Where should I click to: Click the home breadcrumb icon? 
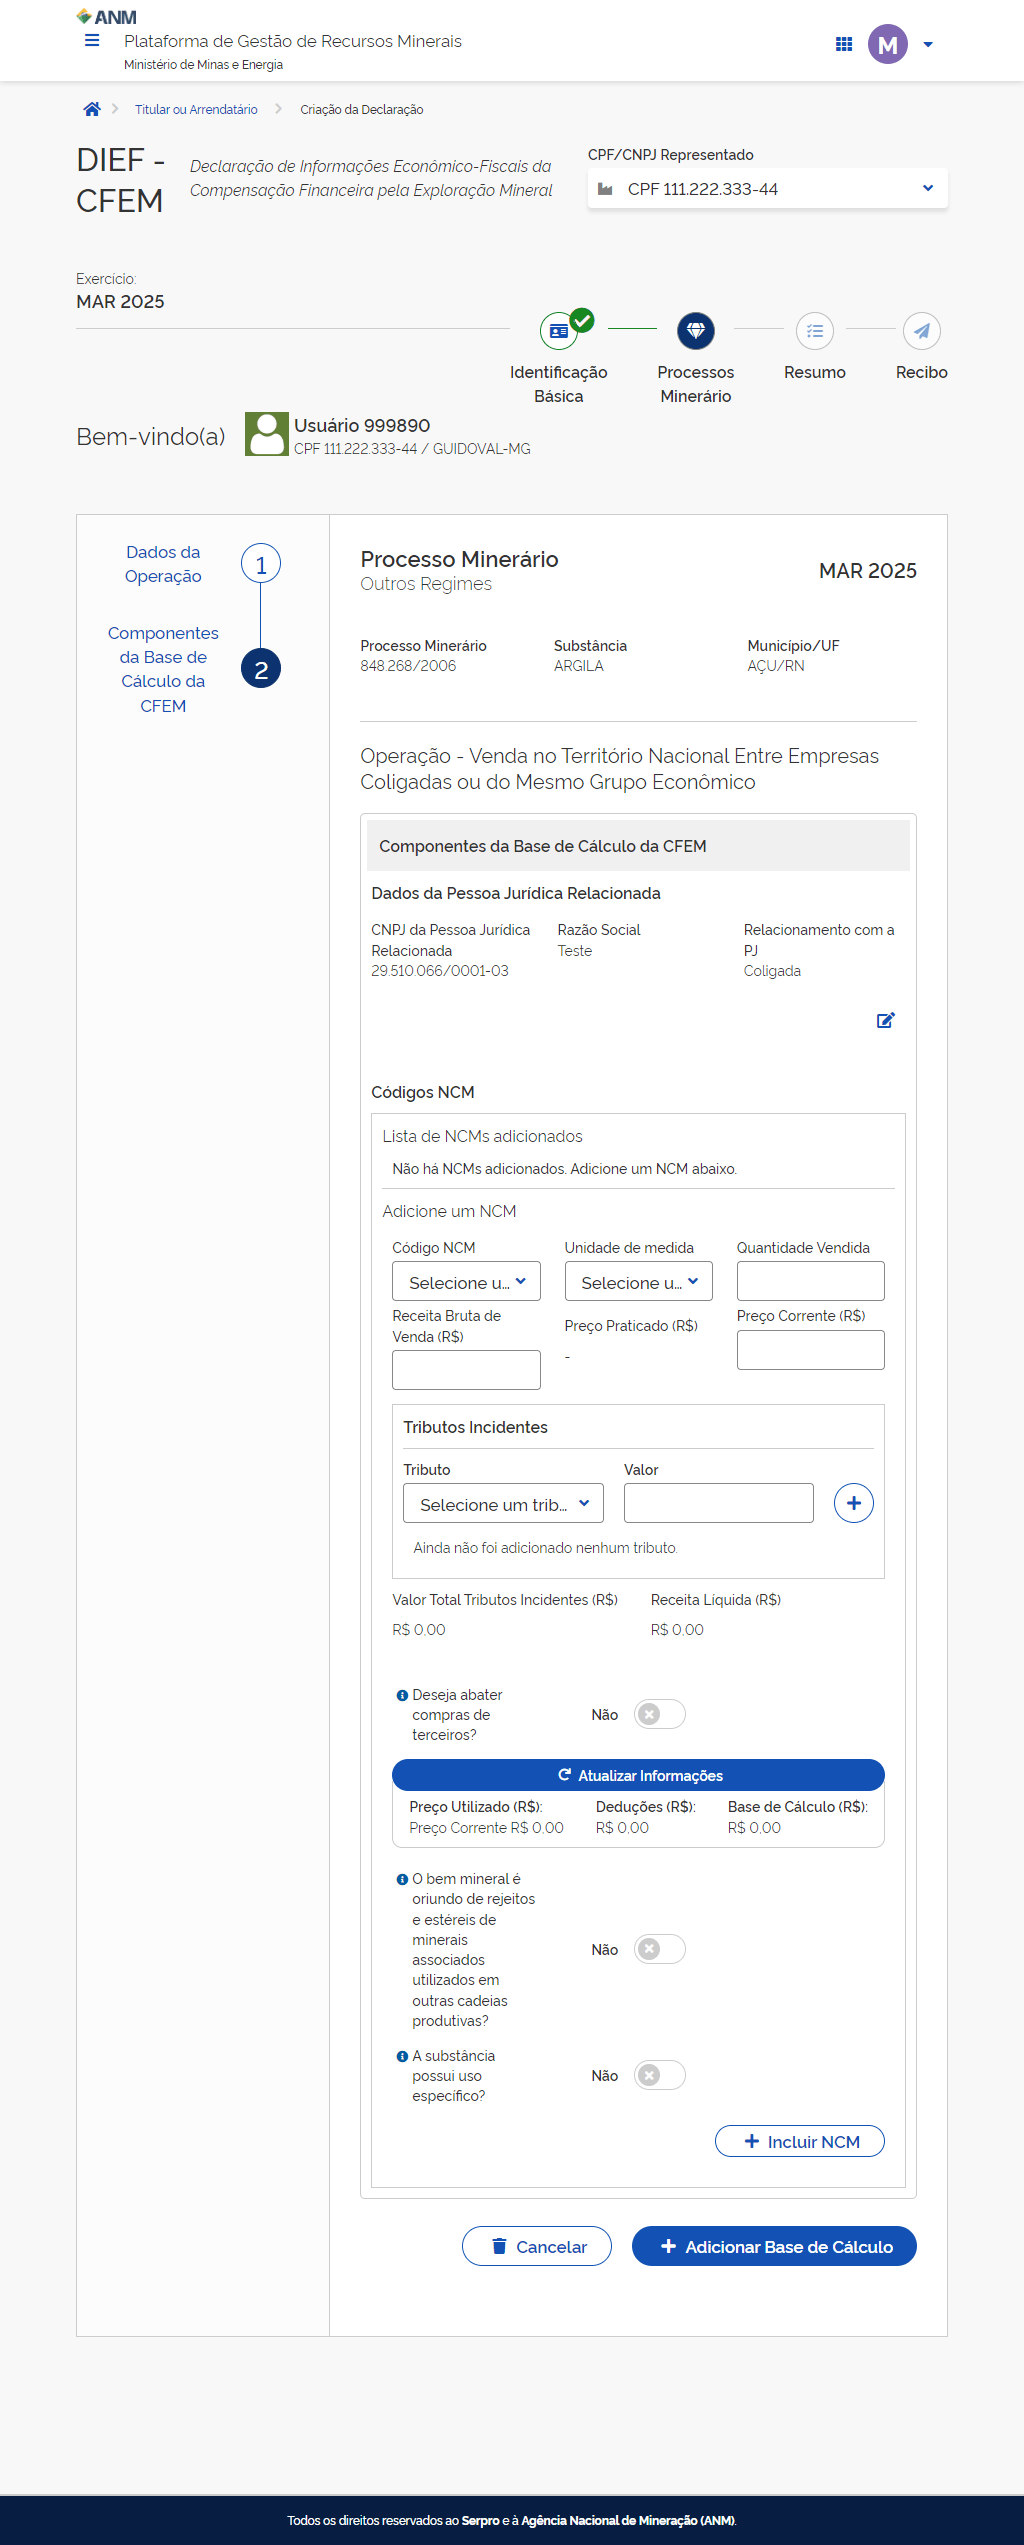(x=92, y=109)
